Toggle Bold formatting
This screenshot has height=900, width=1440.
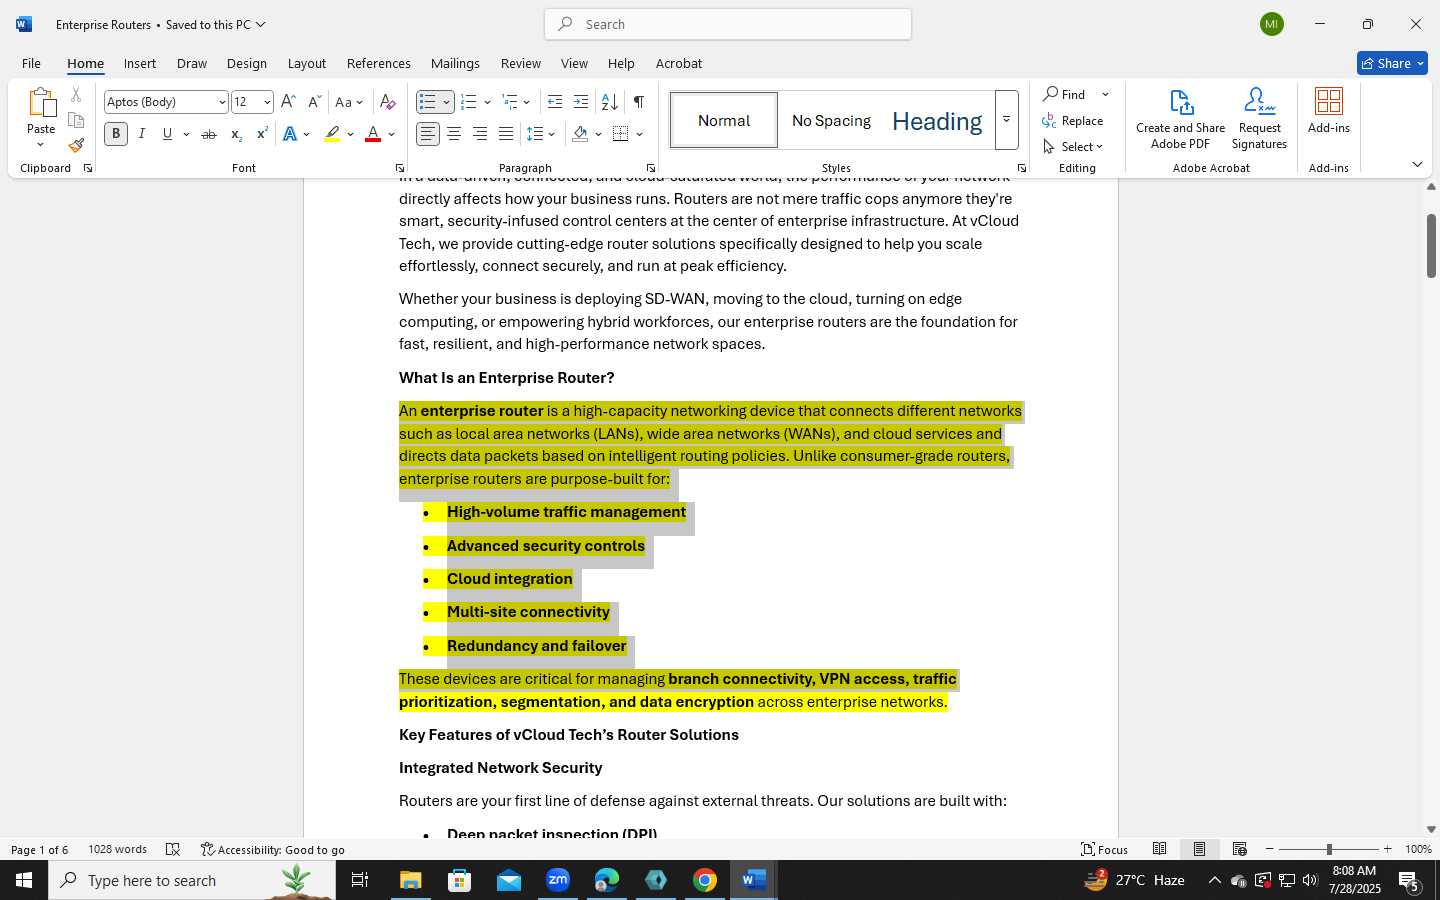tap(116, 134)
